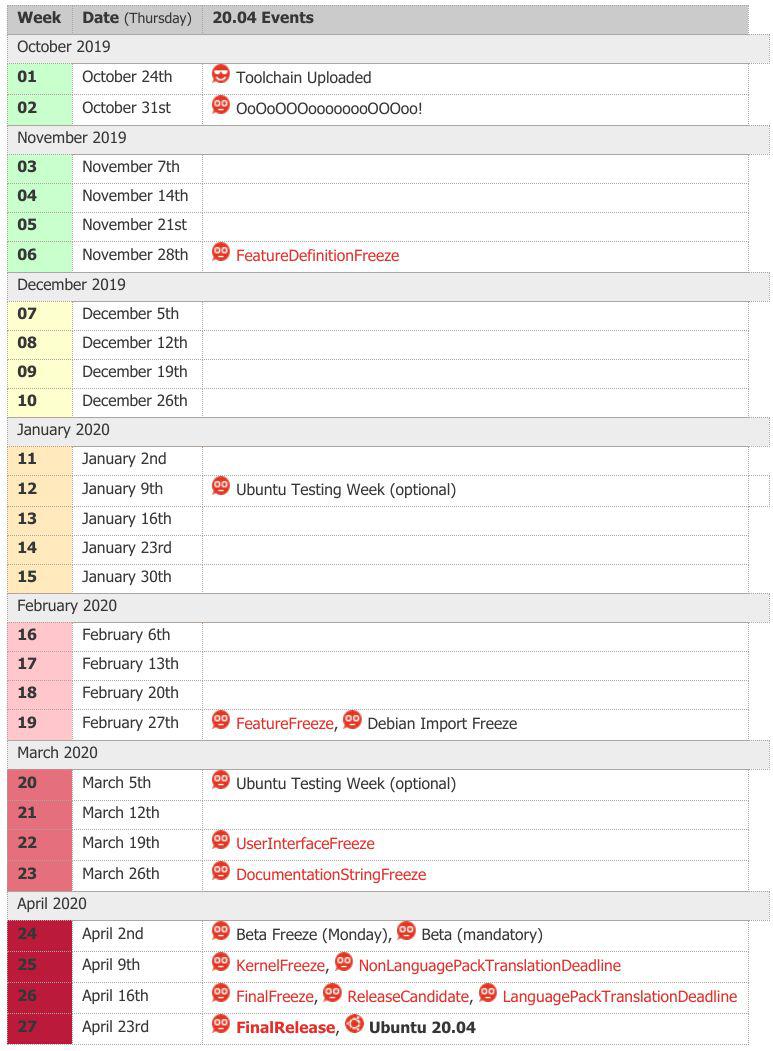The width and height of the screenshot is (773, 1051).
Task: Follow the LanguagePackTranslationDeadline link
Action: [x=619, y=996]
